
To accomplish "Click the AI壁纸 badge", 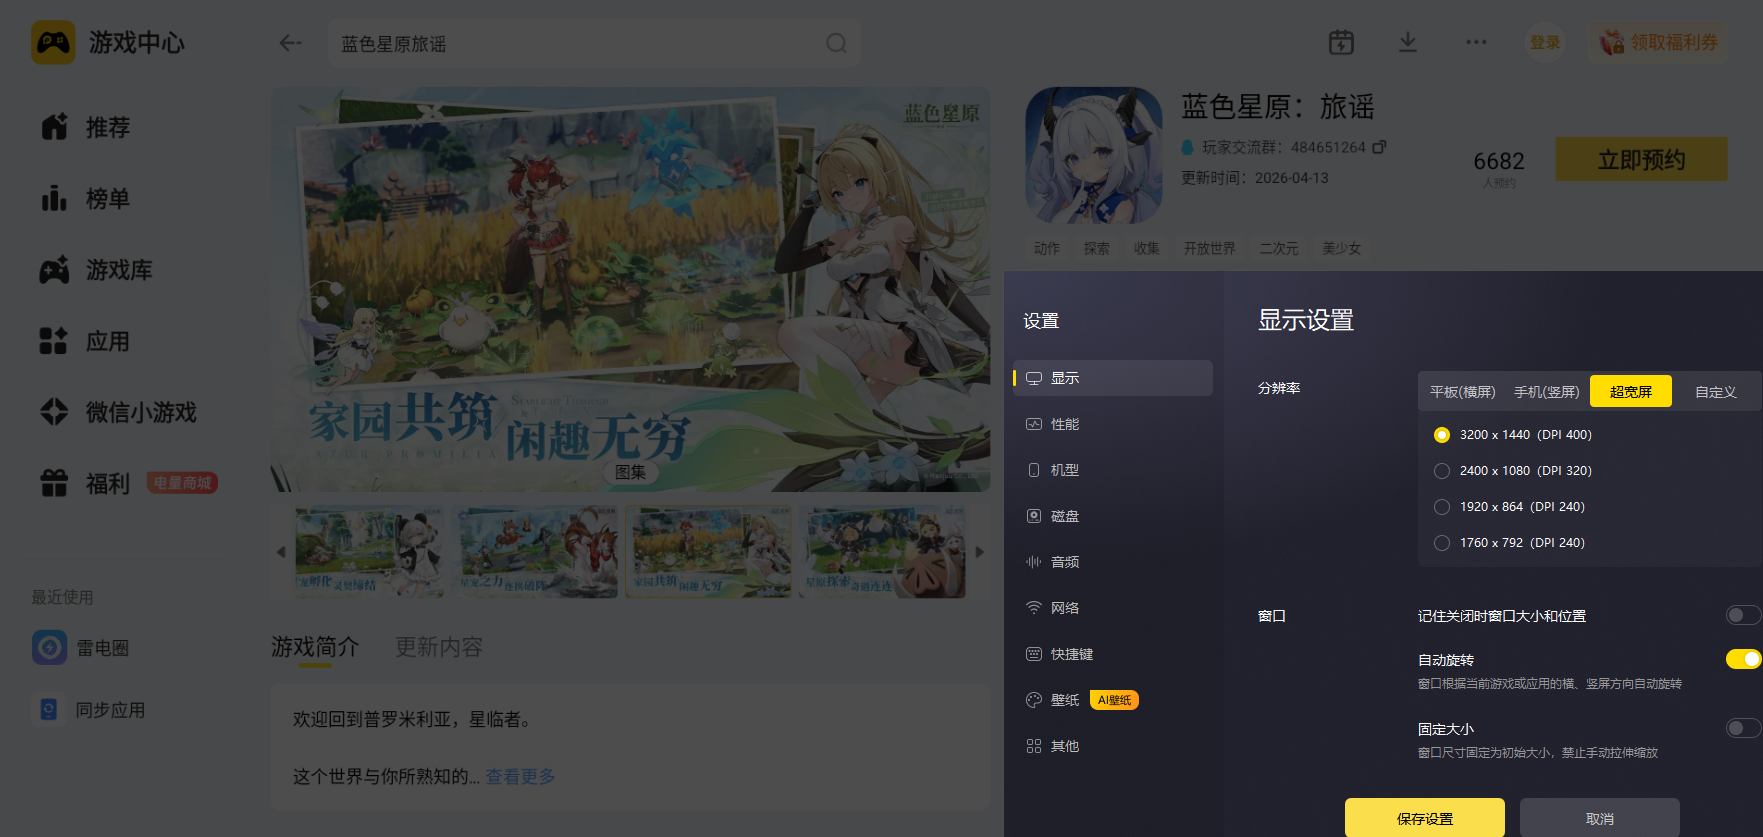I will pos(1114,700).
